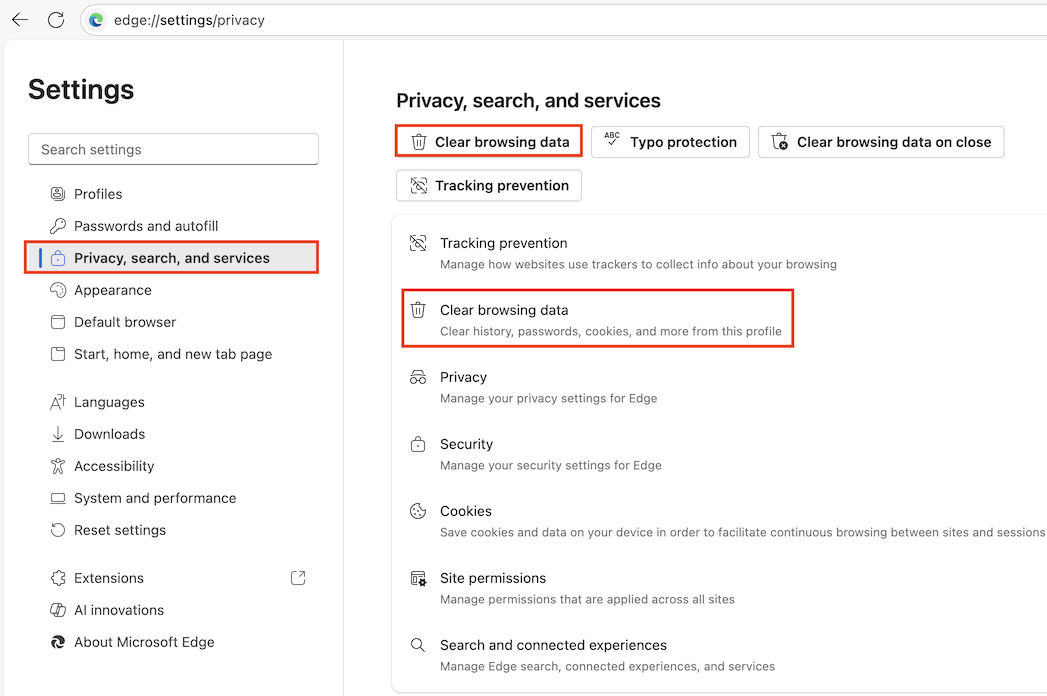This screenshot has width=1047, height=696.
Task: Click the browser back arrow
Action: tap(20, 19)
